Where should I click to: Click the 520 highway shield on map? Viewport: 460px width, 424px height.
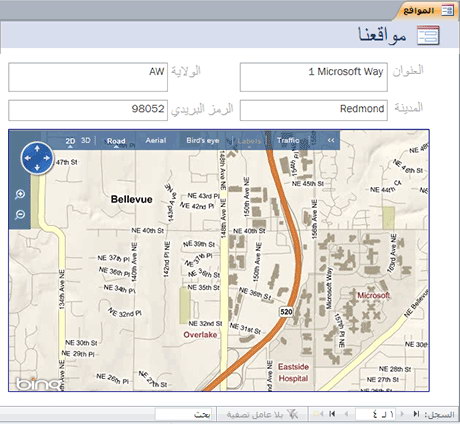click(286, 312)
